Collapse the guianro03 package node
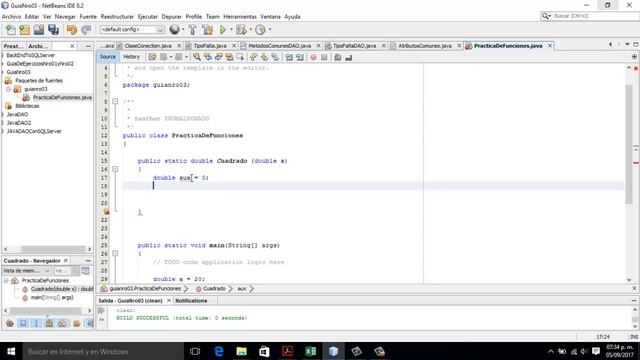Screen dimensions: 640x360 [8, 89]
